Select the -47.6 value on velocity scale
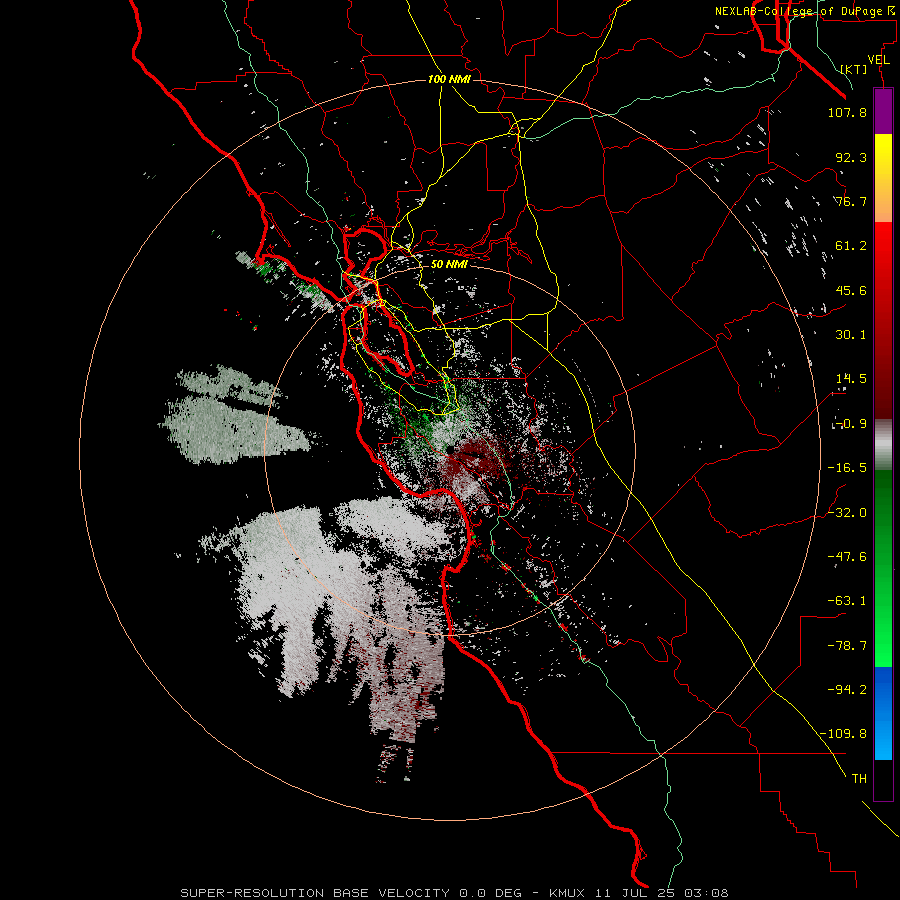900x900 pixels. click(x=847, y=557)
